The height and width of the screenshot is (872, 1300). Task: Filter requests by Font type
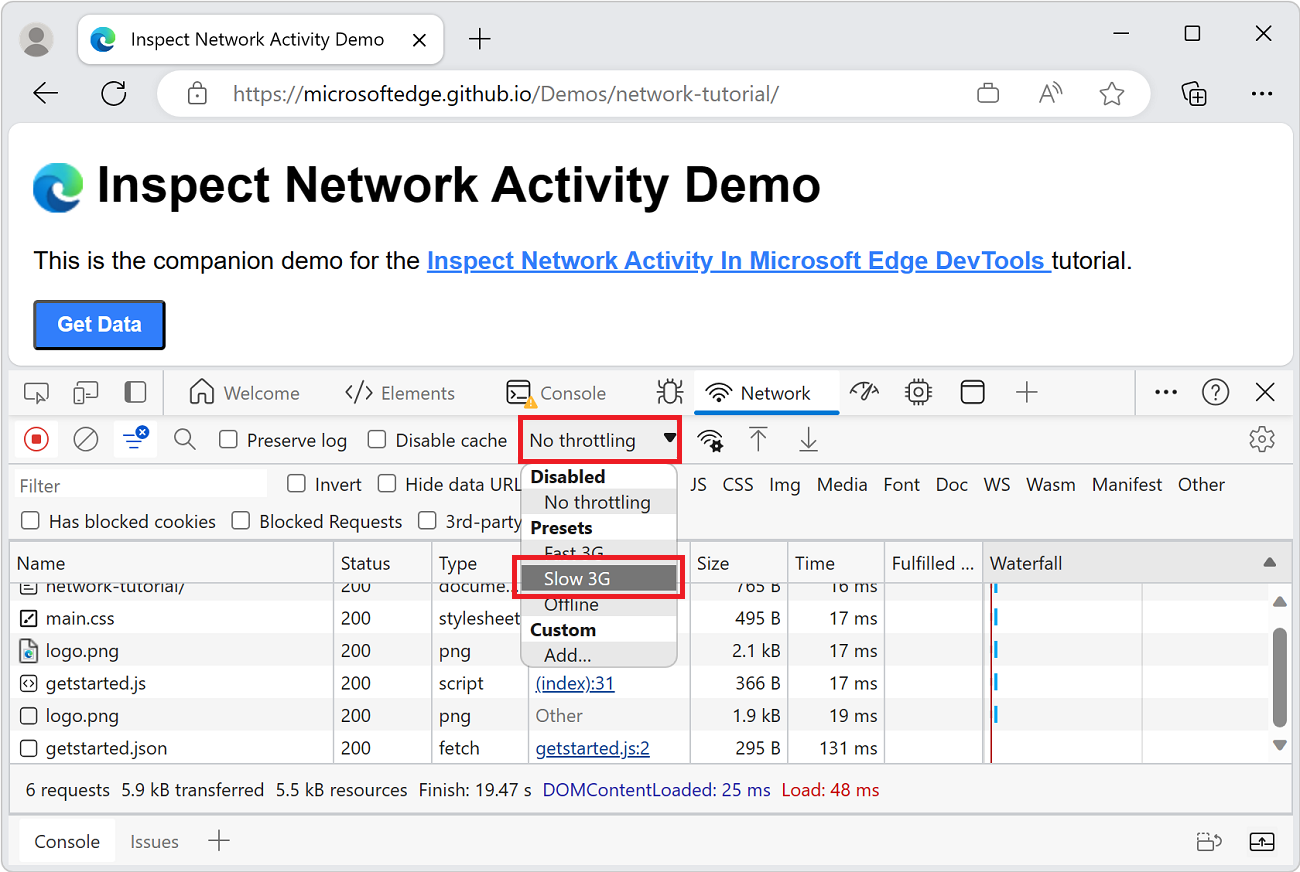(x=901, y=484)
